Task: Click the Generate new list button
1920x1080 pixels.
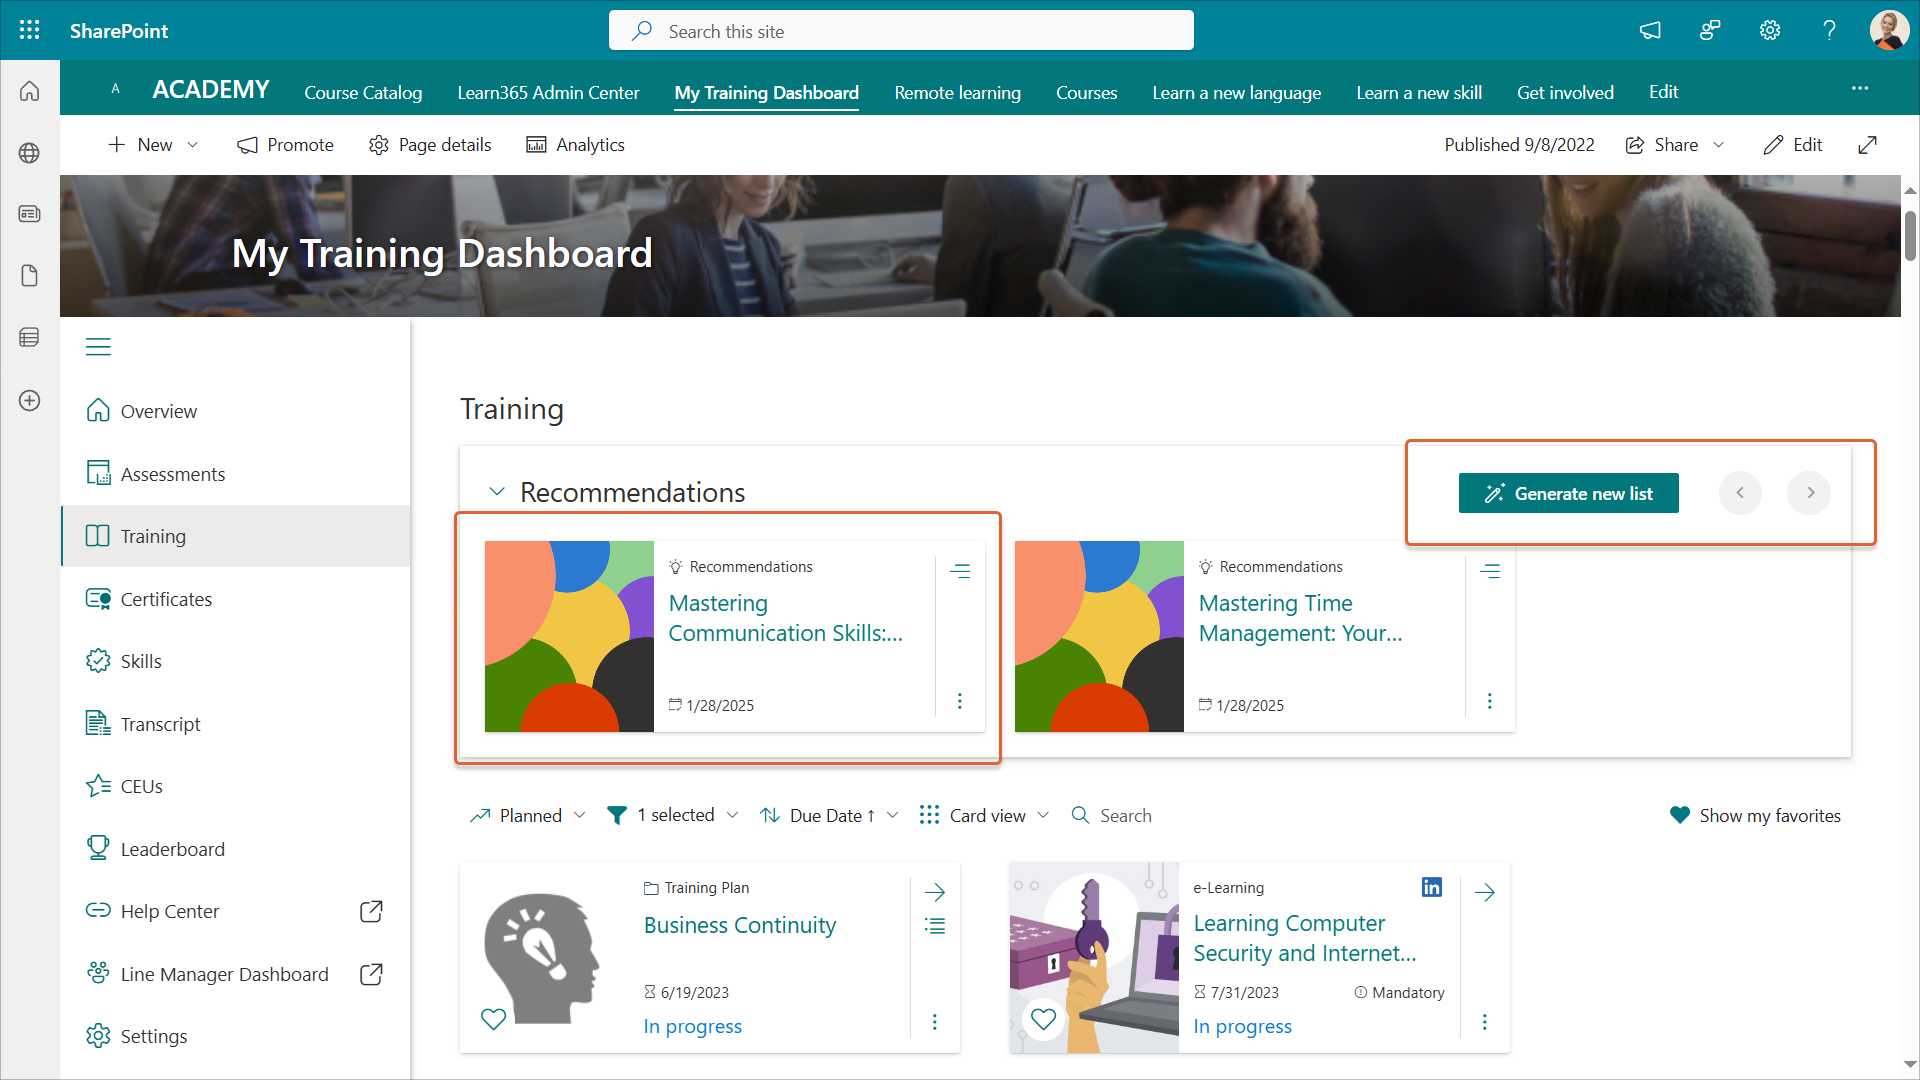Action: click(x=1568, y=493)
